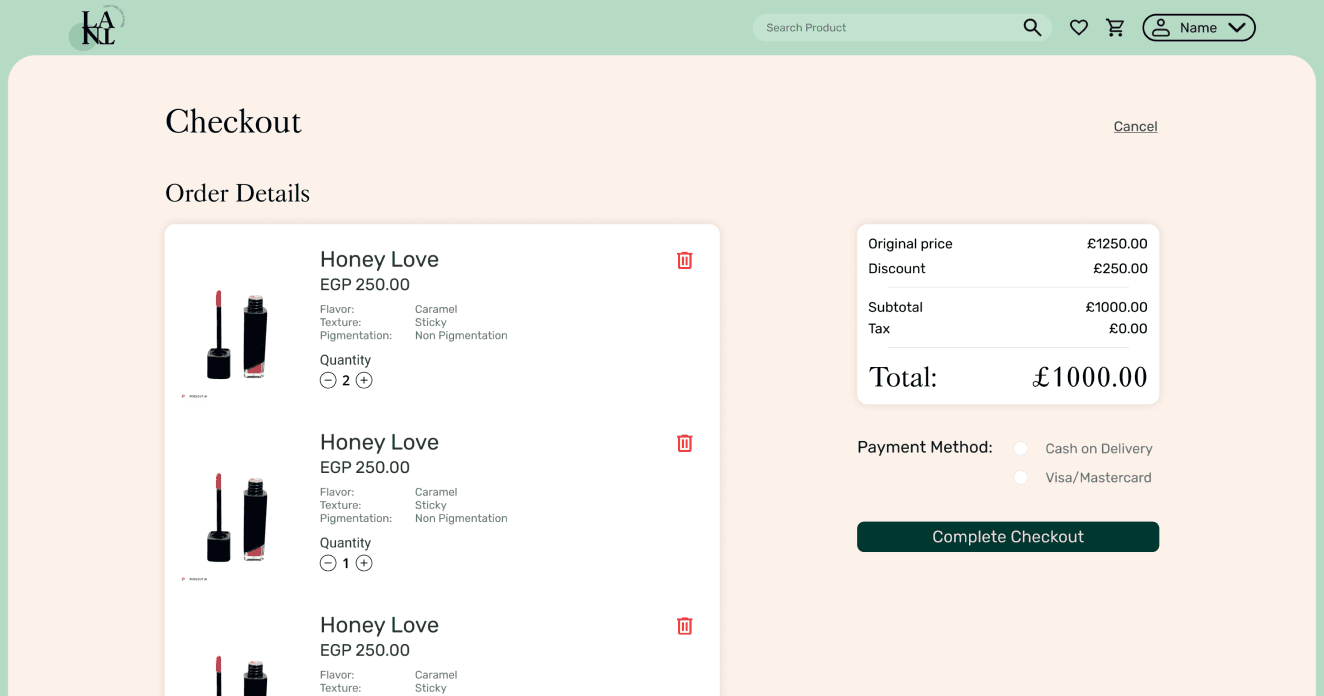Open the second Honey Love product title
The image size is (1324, 696).
(x=379, y=442)
